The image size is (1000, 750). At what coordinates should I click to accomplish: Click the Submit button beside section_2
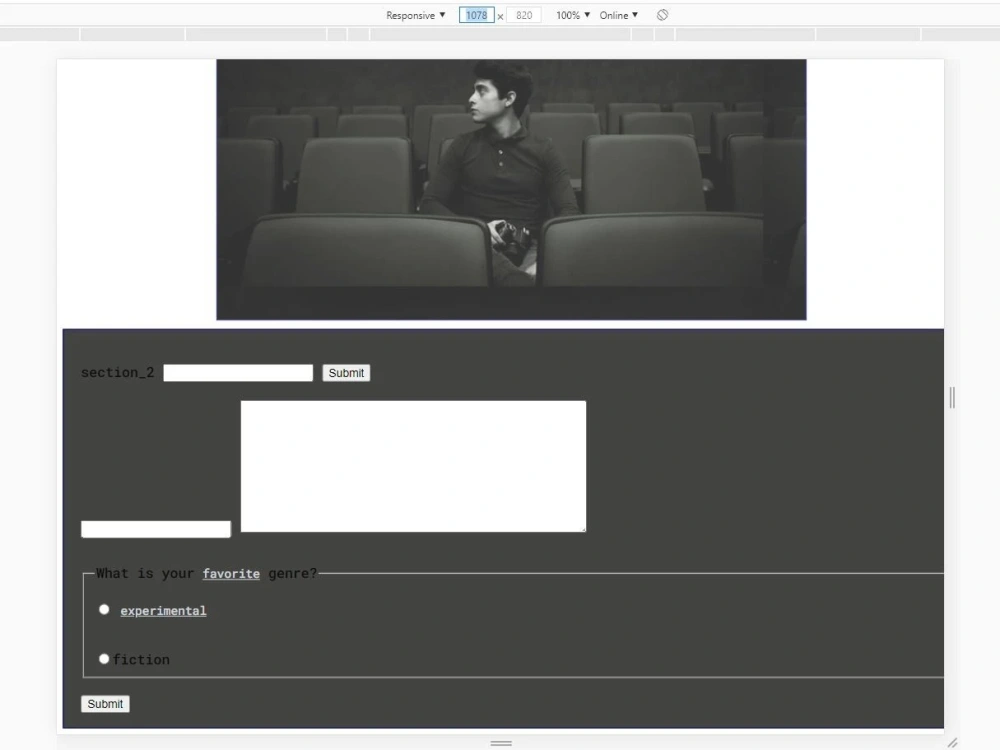[x=346, y=373]
